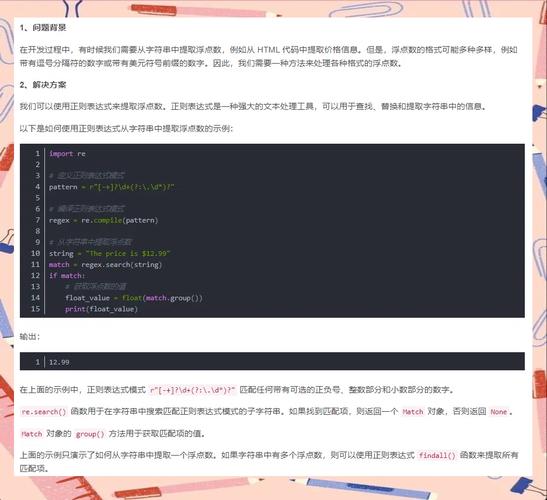
Task: Click line number 8 in the code block
Action: pyautogui.click(x=38, y=231)
